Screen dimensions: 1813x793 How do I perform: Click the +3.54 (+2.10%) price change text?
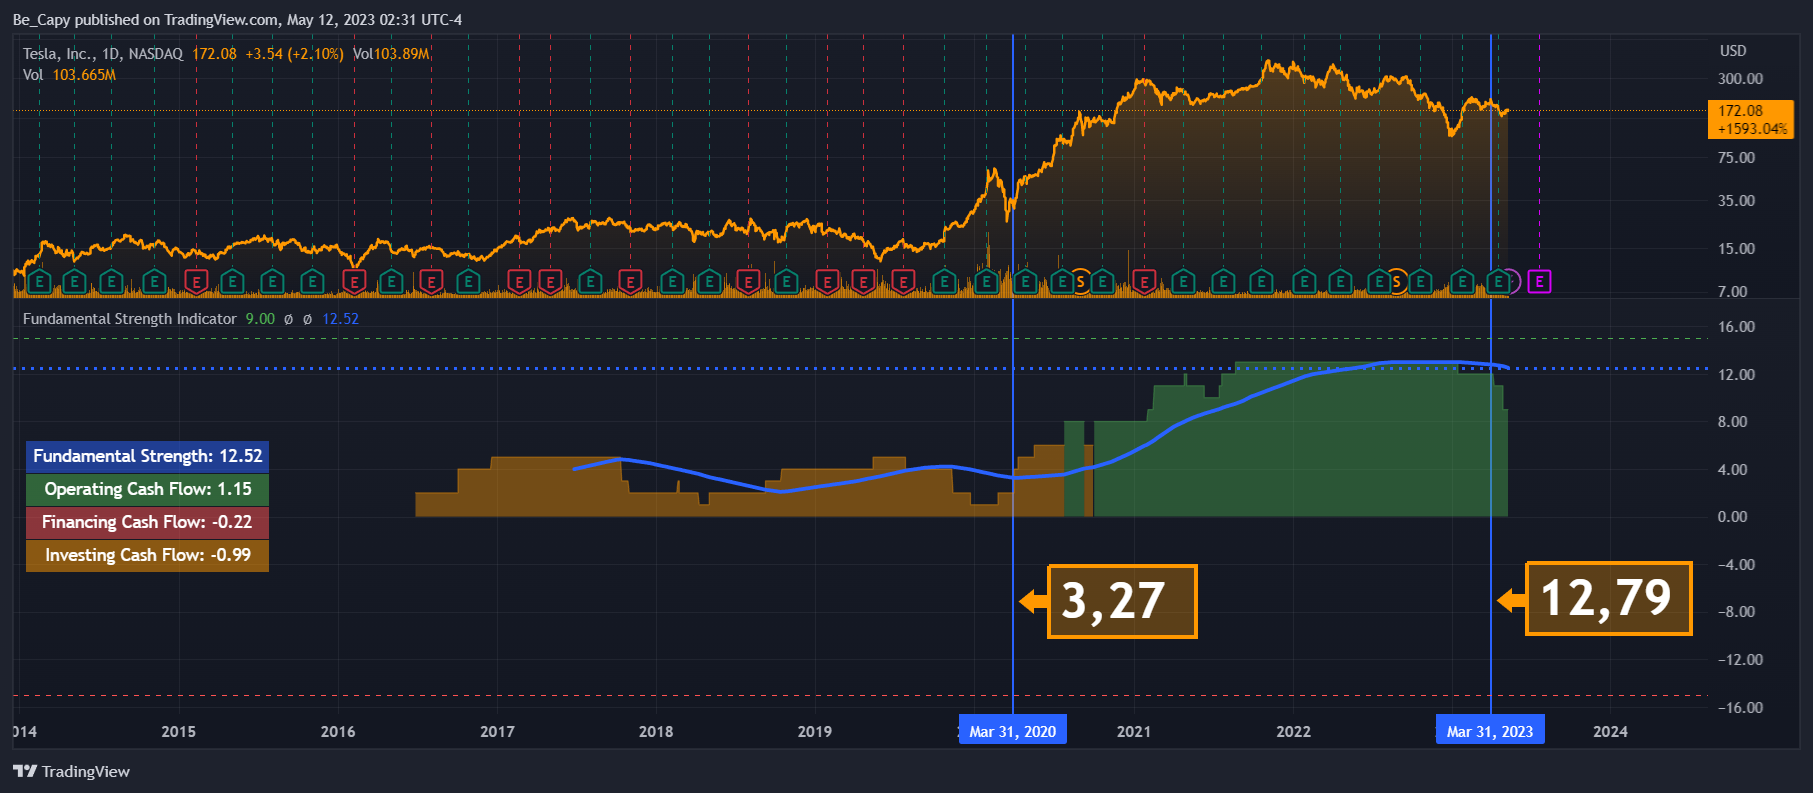point(294,54)
